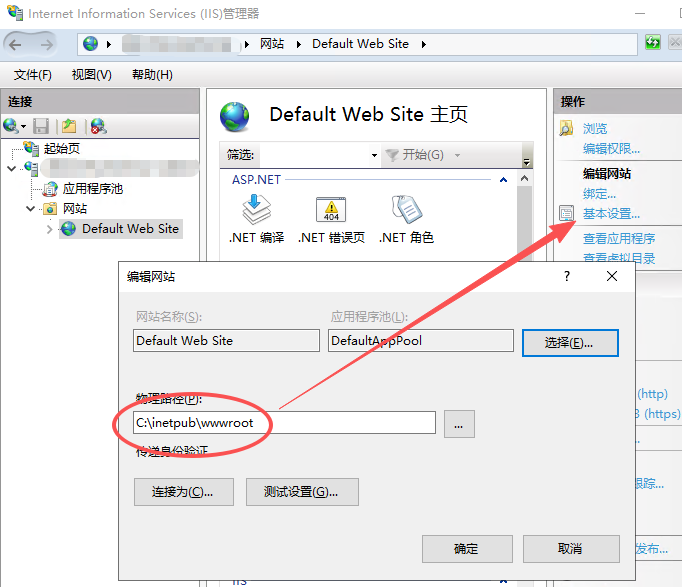682x587 pixels.
Task: Click the Forward navigation arrow
Action: [x=47, y=44]
